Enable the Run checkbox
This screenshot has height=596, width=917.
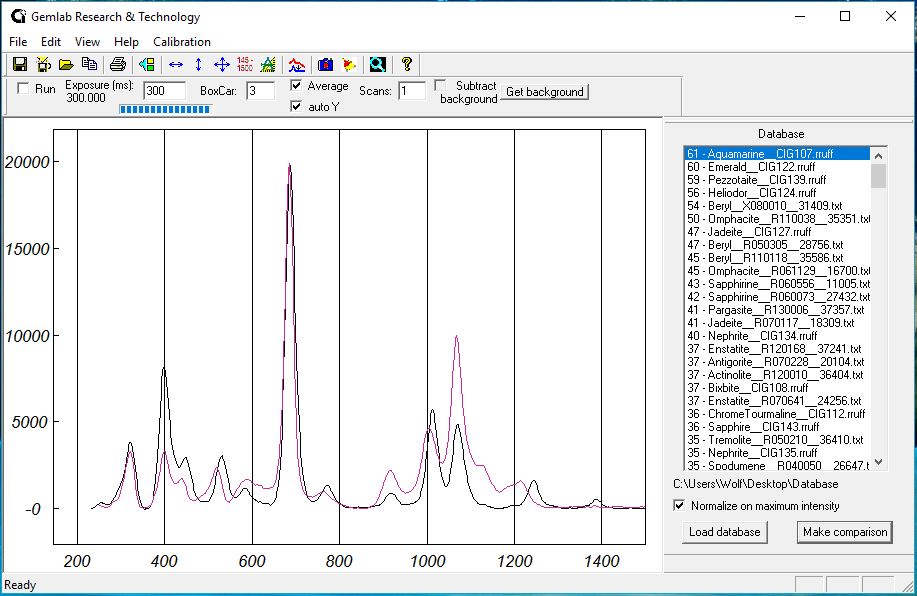point(23,88)
